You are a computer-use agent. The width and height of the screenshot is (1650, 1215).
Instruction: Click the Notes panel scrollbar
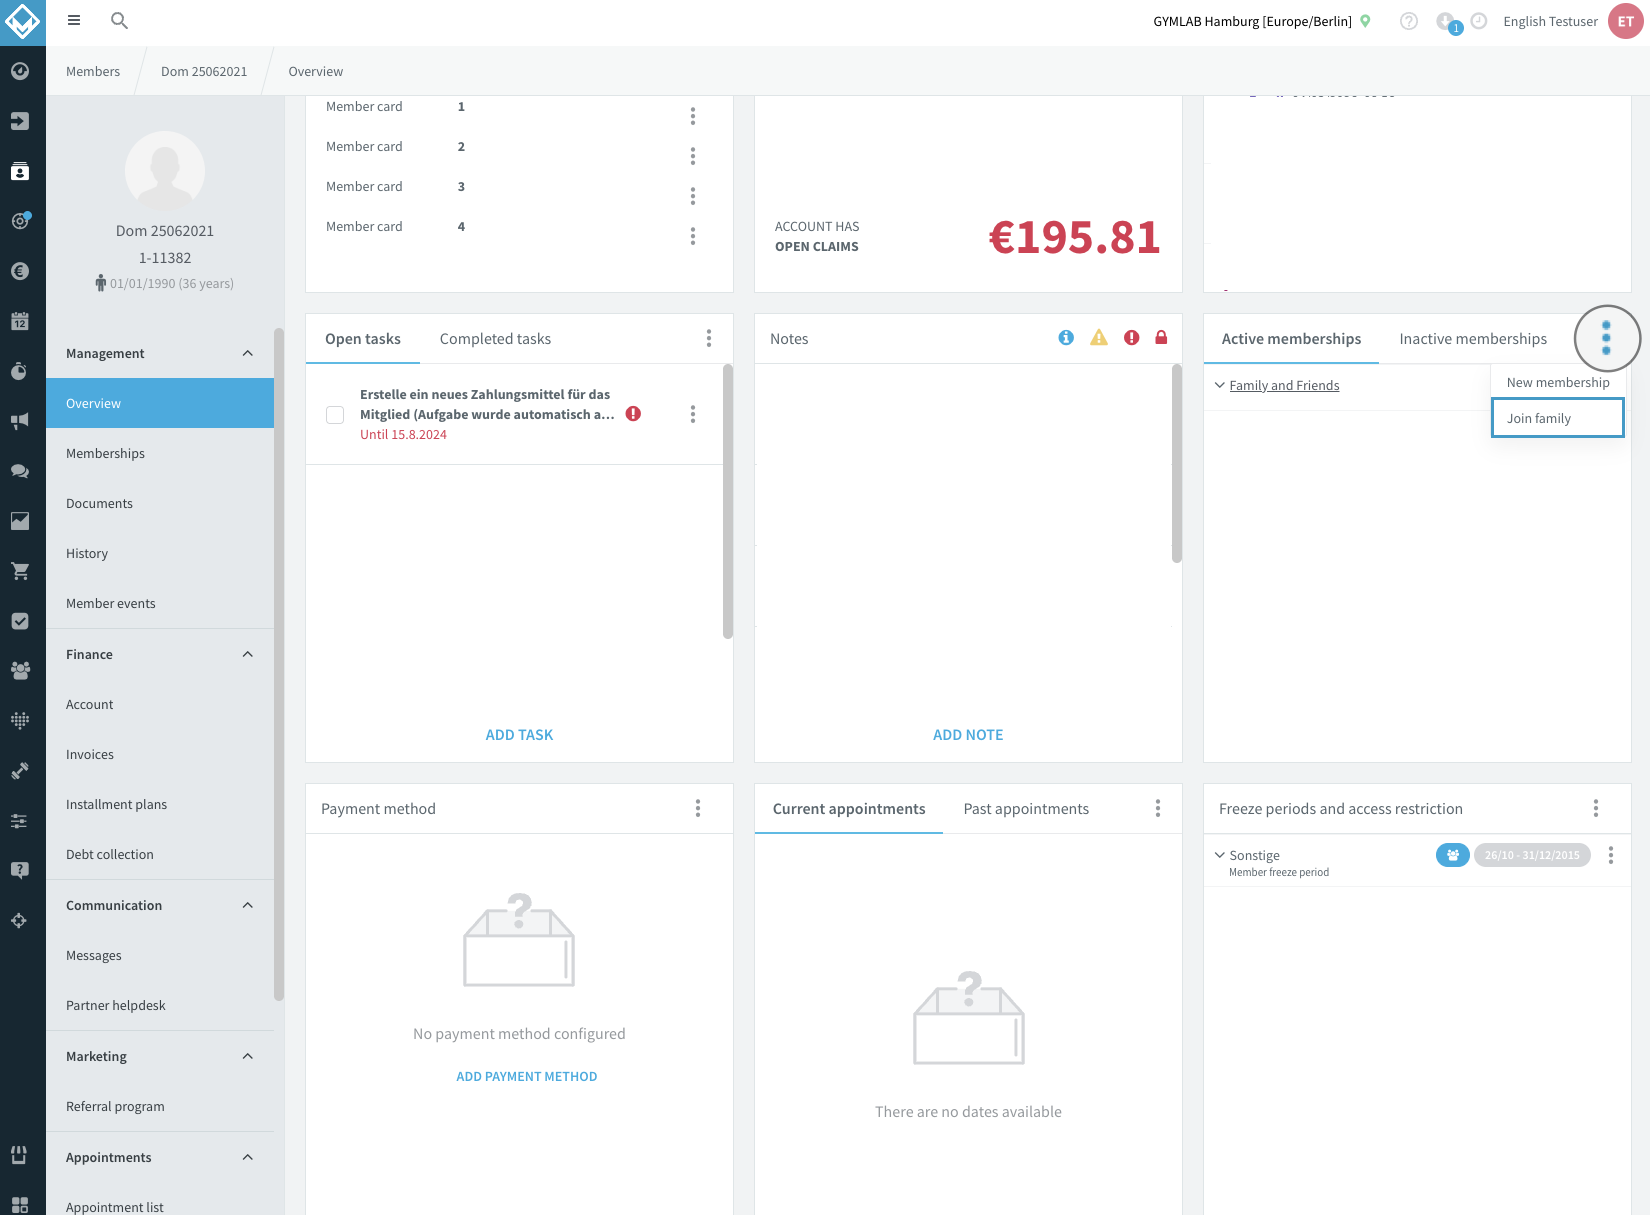[1177, 463]
